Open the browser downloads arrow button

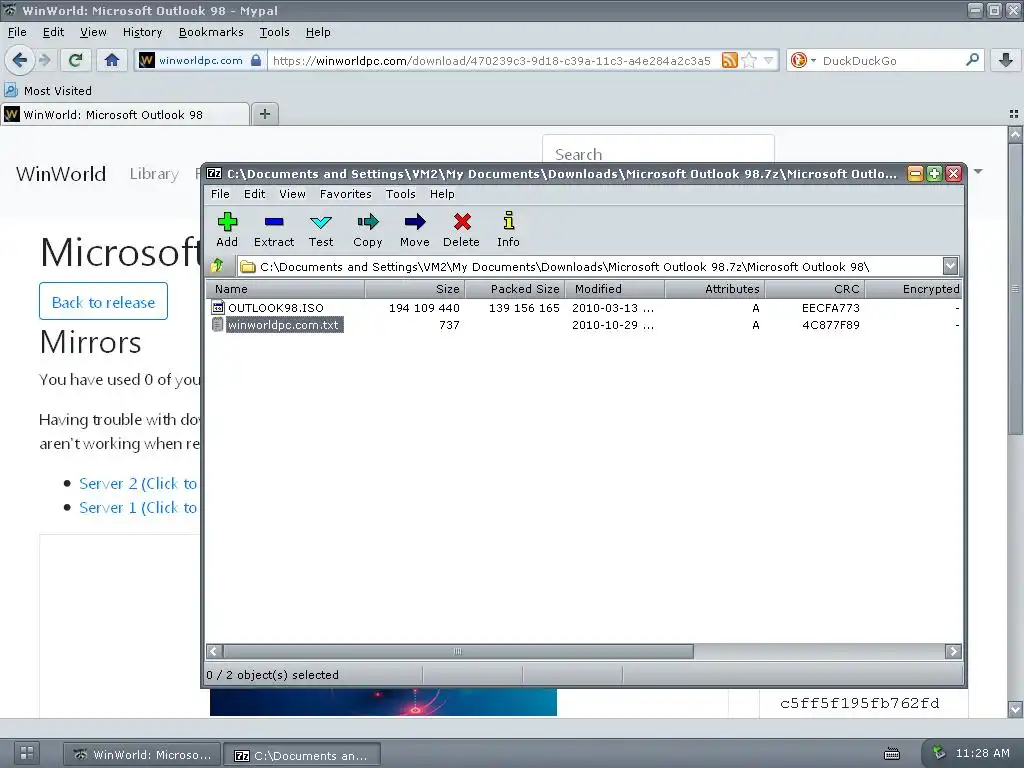pyautogui.click(x=1006, y=61)
